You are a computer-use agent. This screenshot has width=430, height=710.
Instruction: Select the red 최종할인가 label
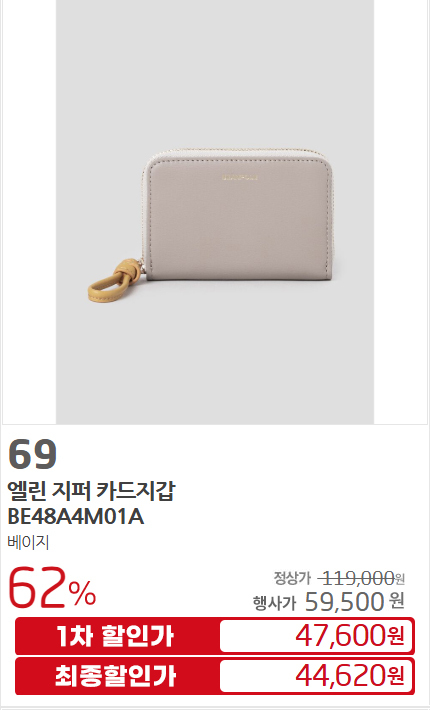click(116, 676)
